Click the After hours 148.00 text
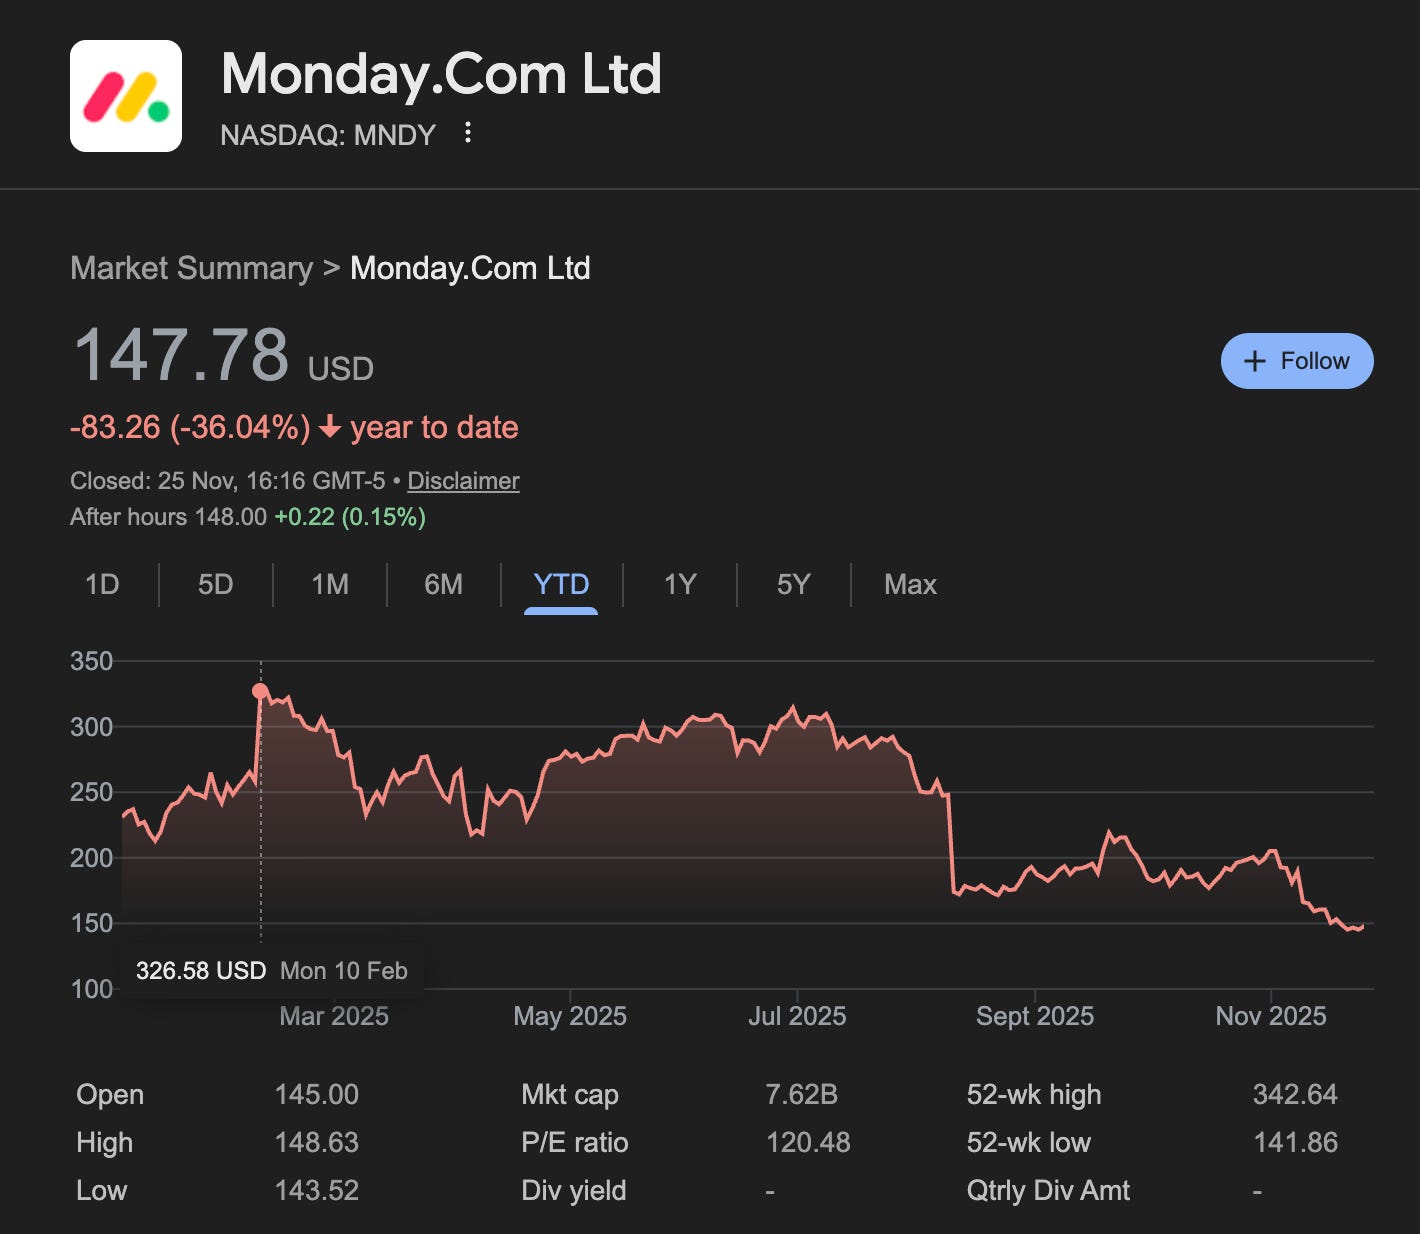This screenshot has width=1420, height=1234. [168, 517]
